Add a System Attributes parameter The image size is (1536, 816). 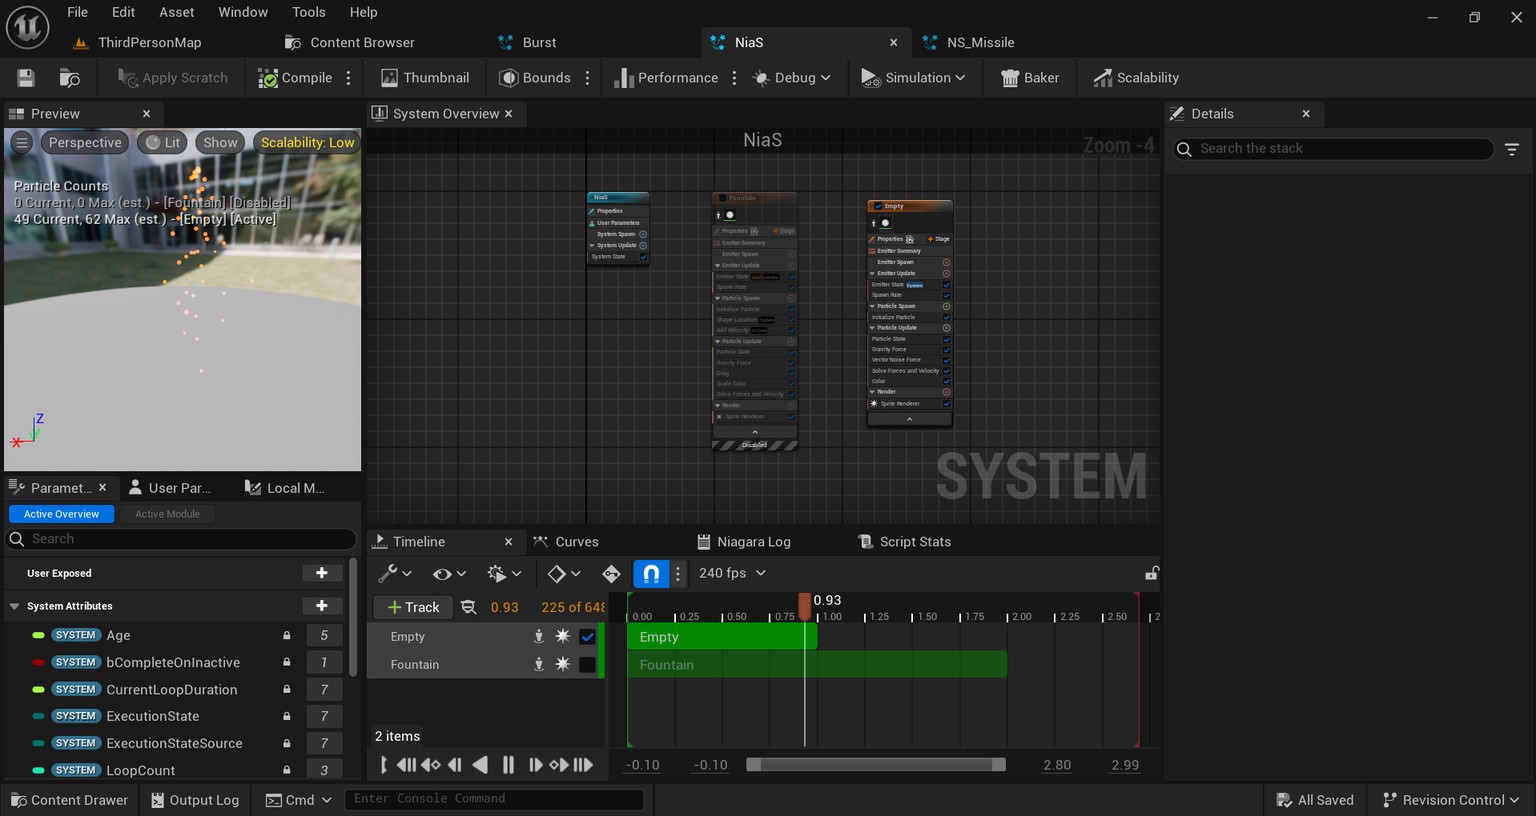pyautogui.click(x=322, y=606)
